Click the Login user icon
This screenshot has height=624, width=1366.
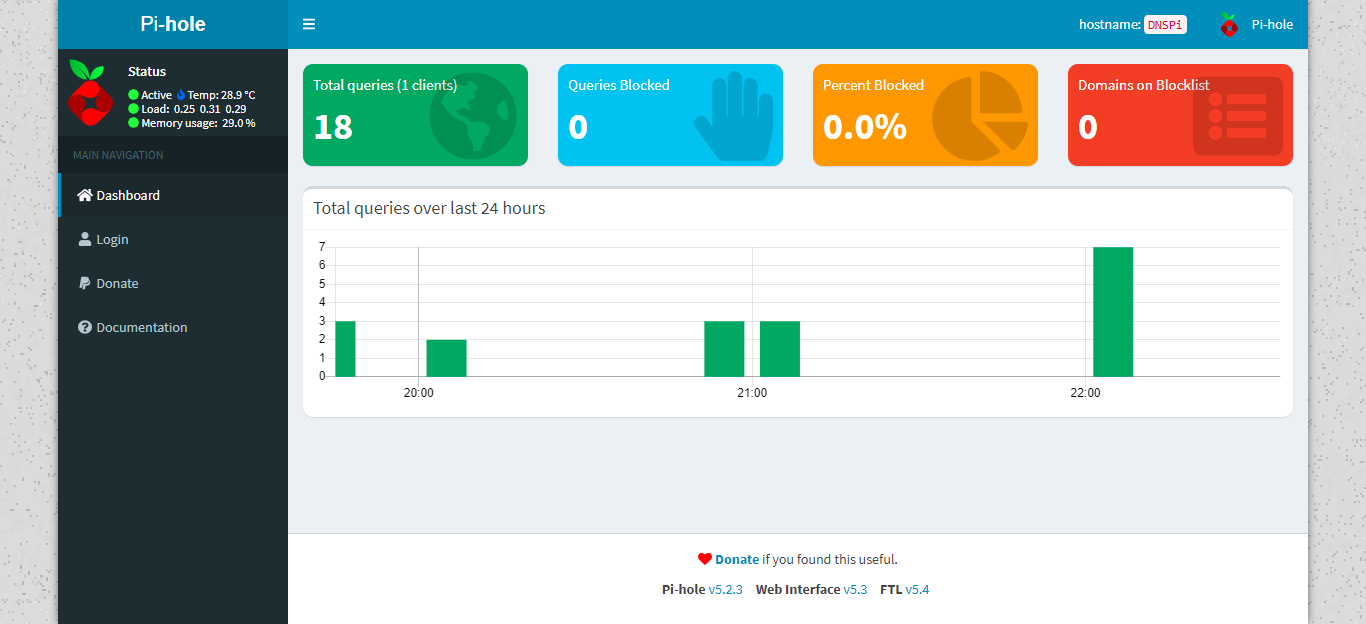click(85, 239)
